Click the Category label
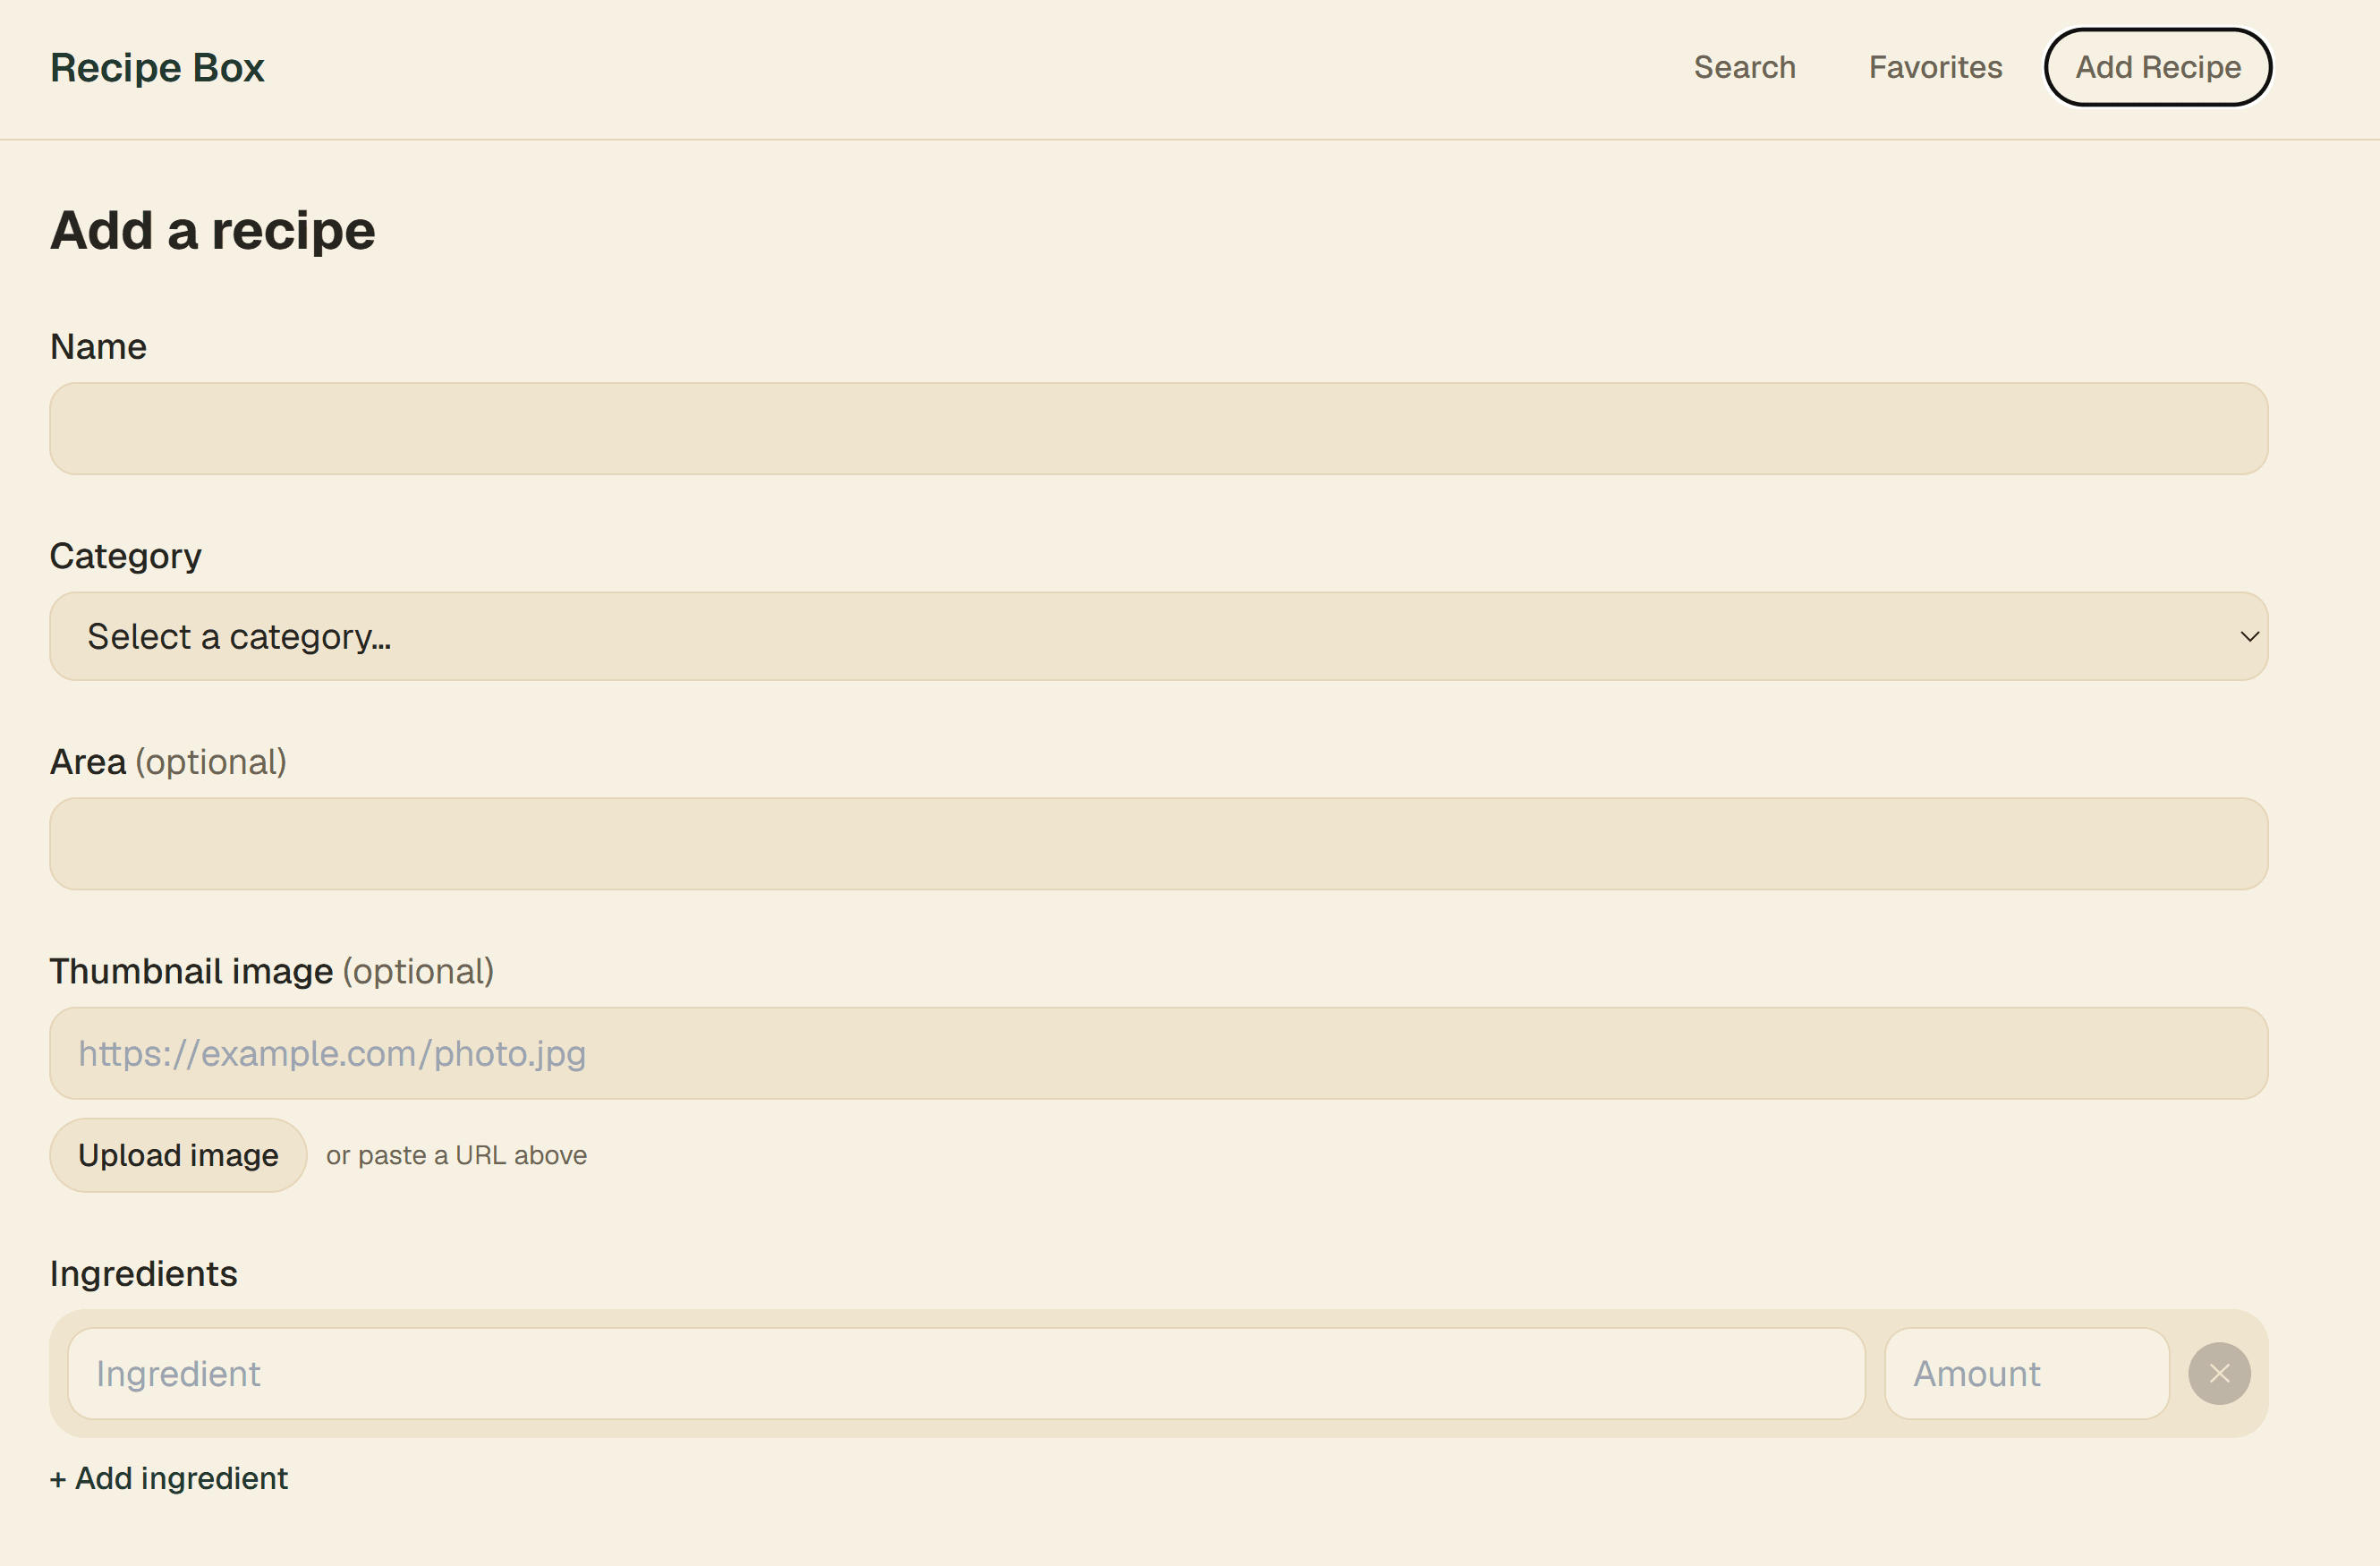This screenshot has width=2380, height=1566. (126, 556)
